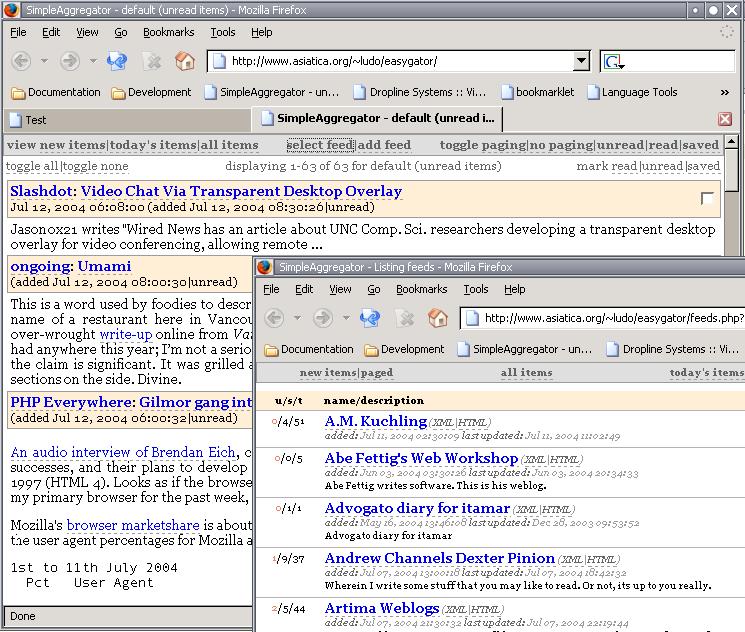
Task: Reload the page in the main window
Action: coord(117,61)
